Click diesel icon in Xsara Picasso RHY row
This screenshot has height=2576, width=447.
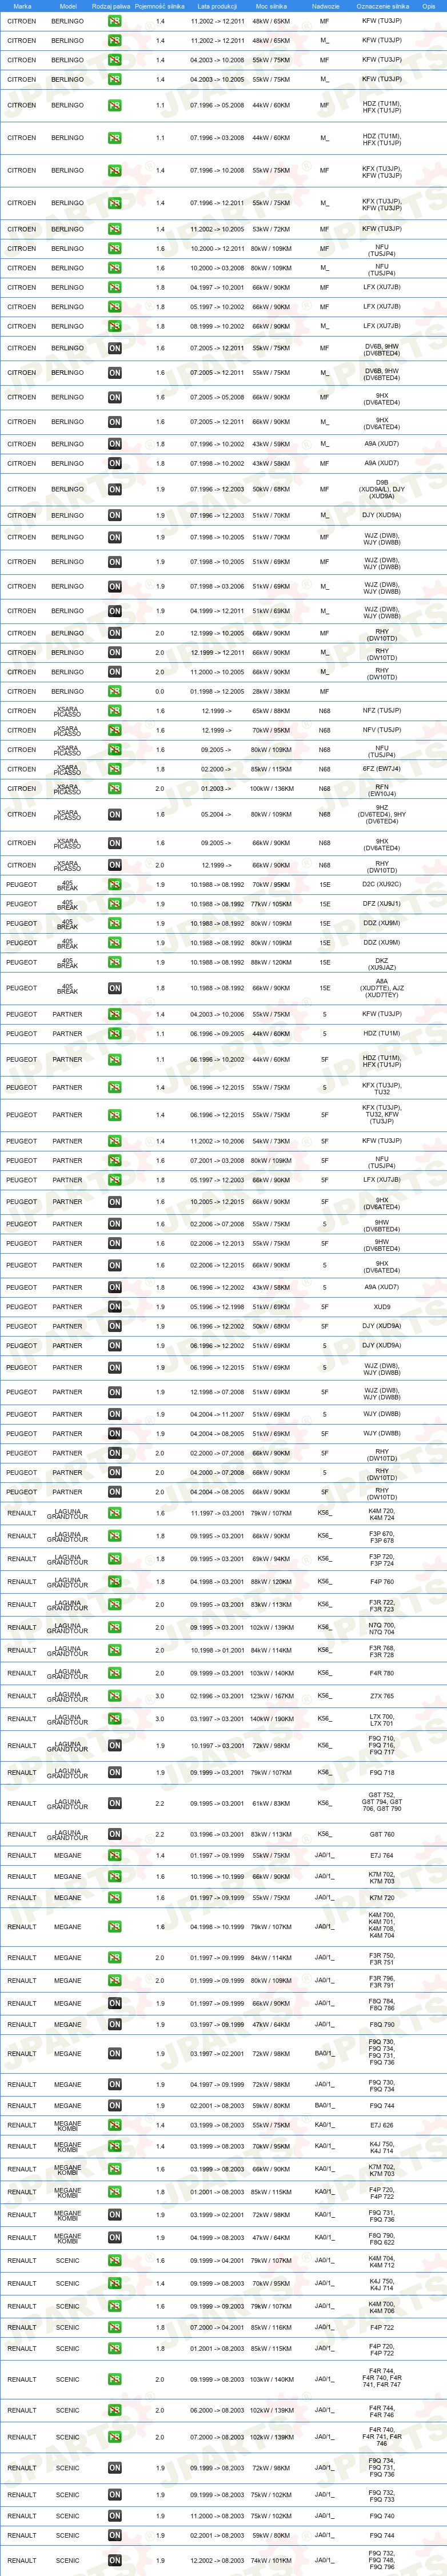click(x=115, y=865)
